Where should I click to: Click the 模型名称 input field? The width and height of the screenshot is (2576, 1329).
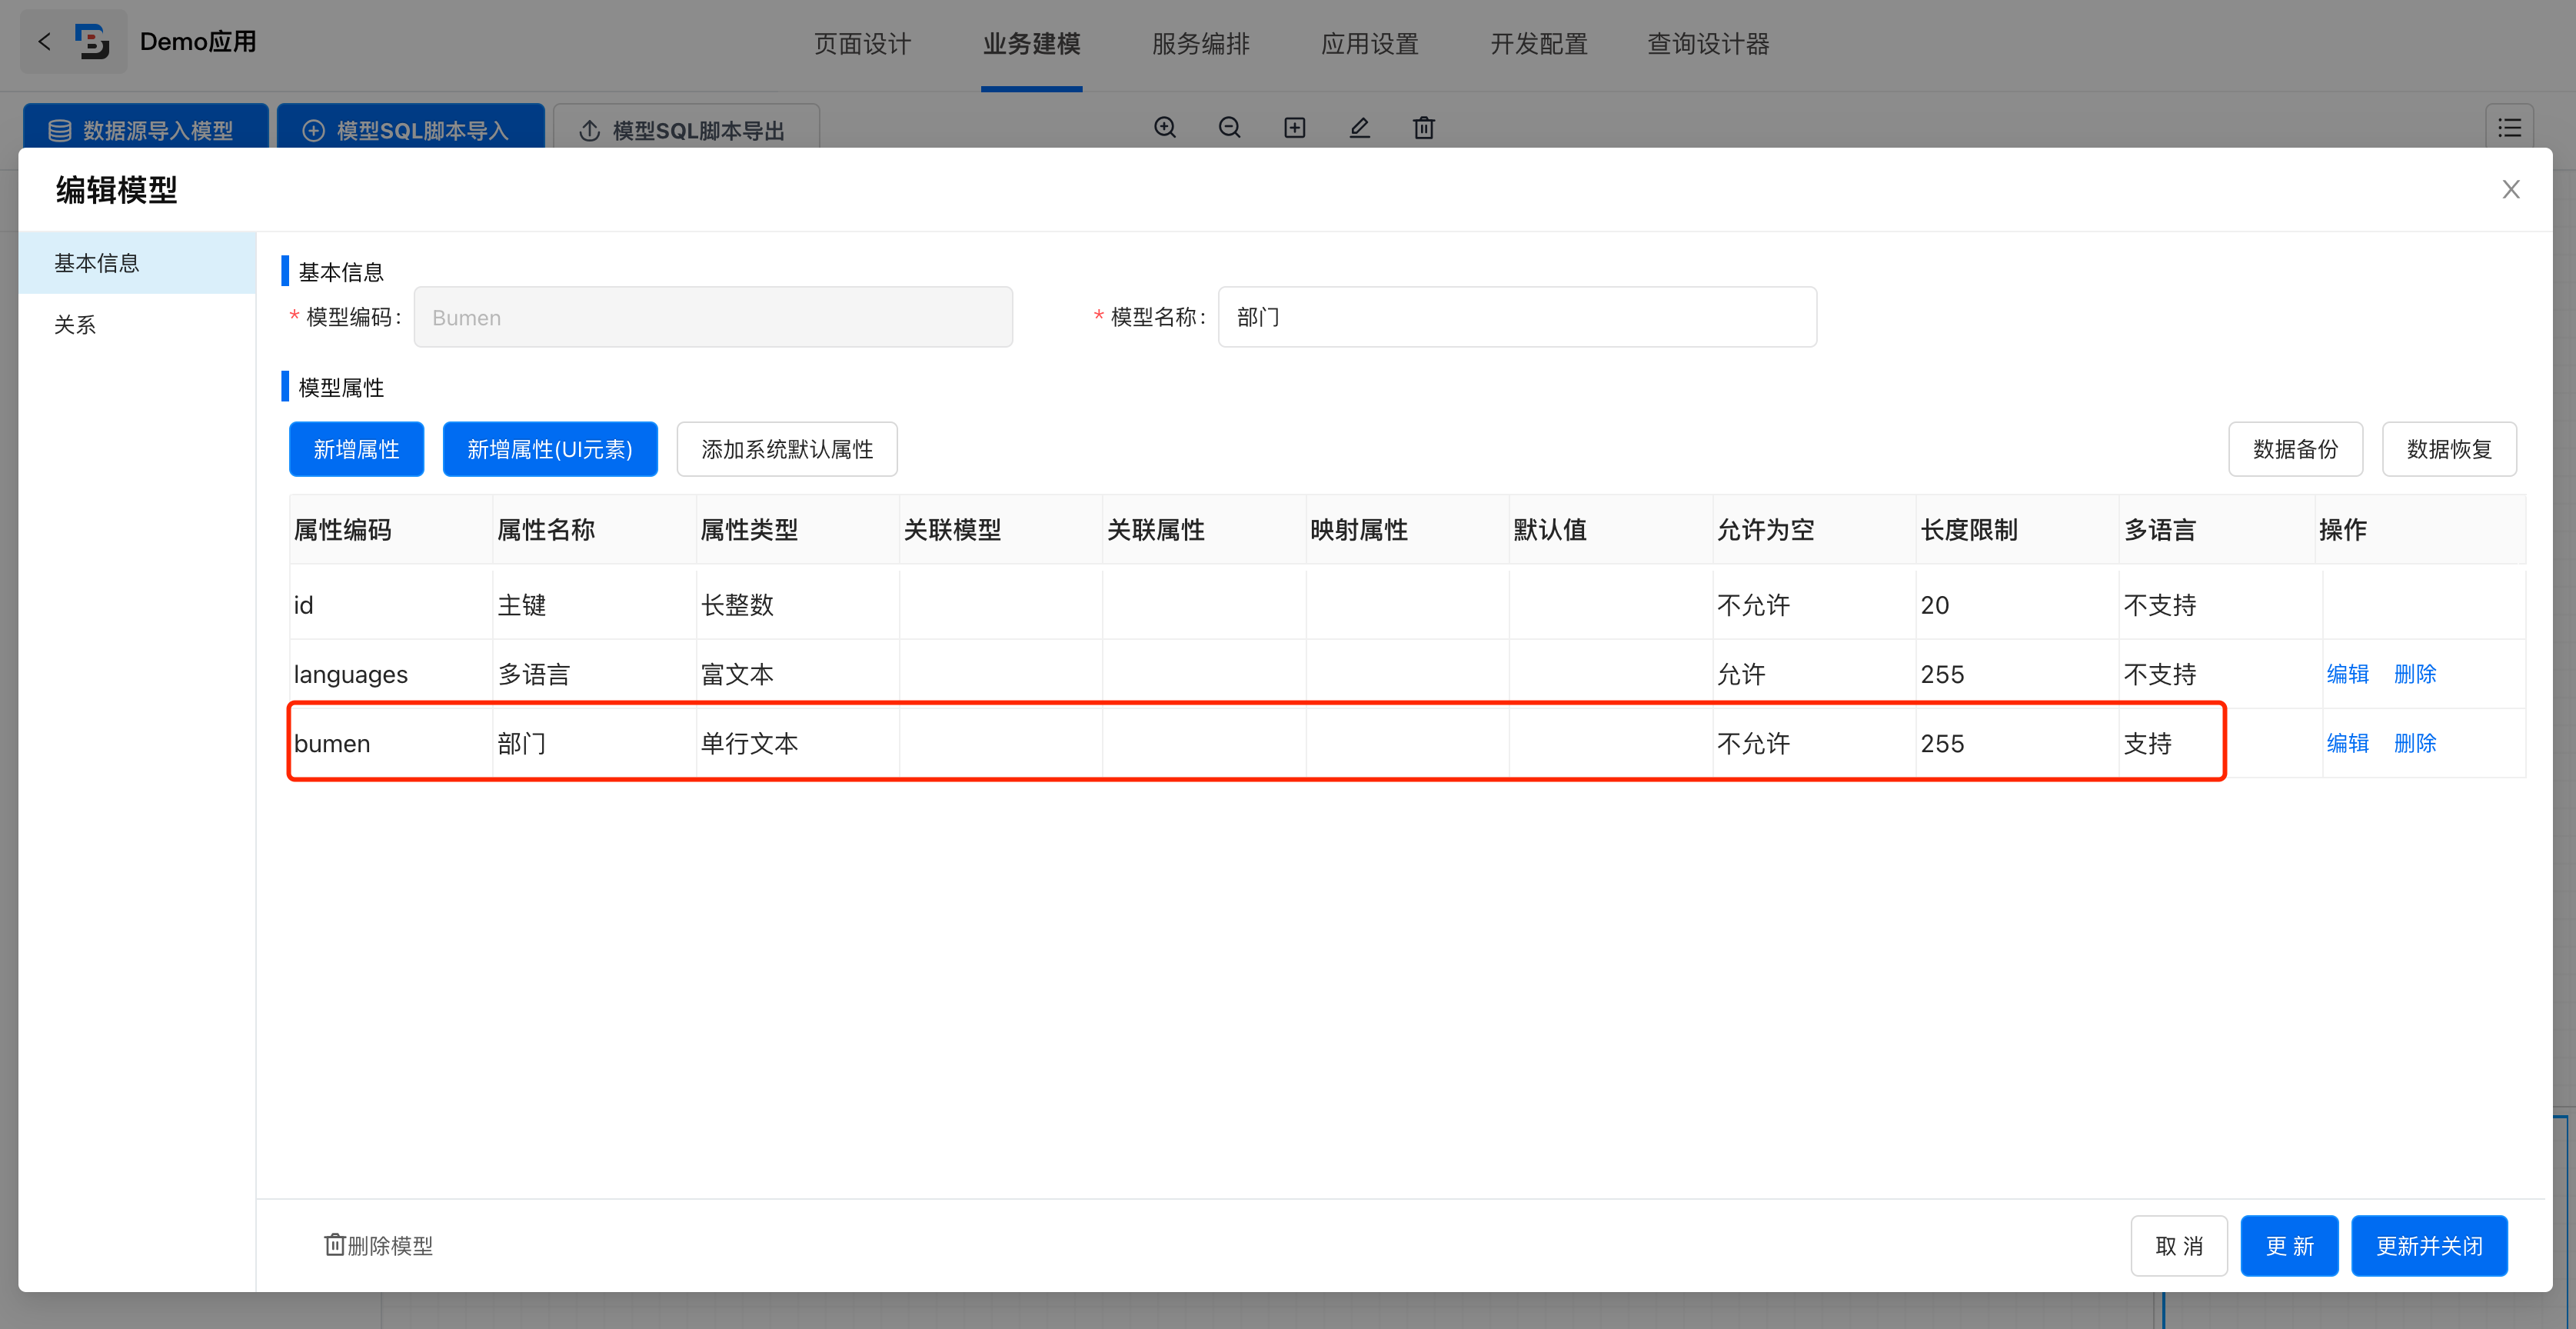coord(1517,317)
